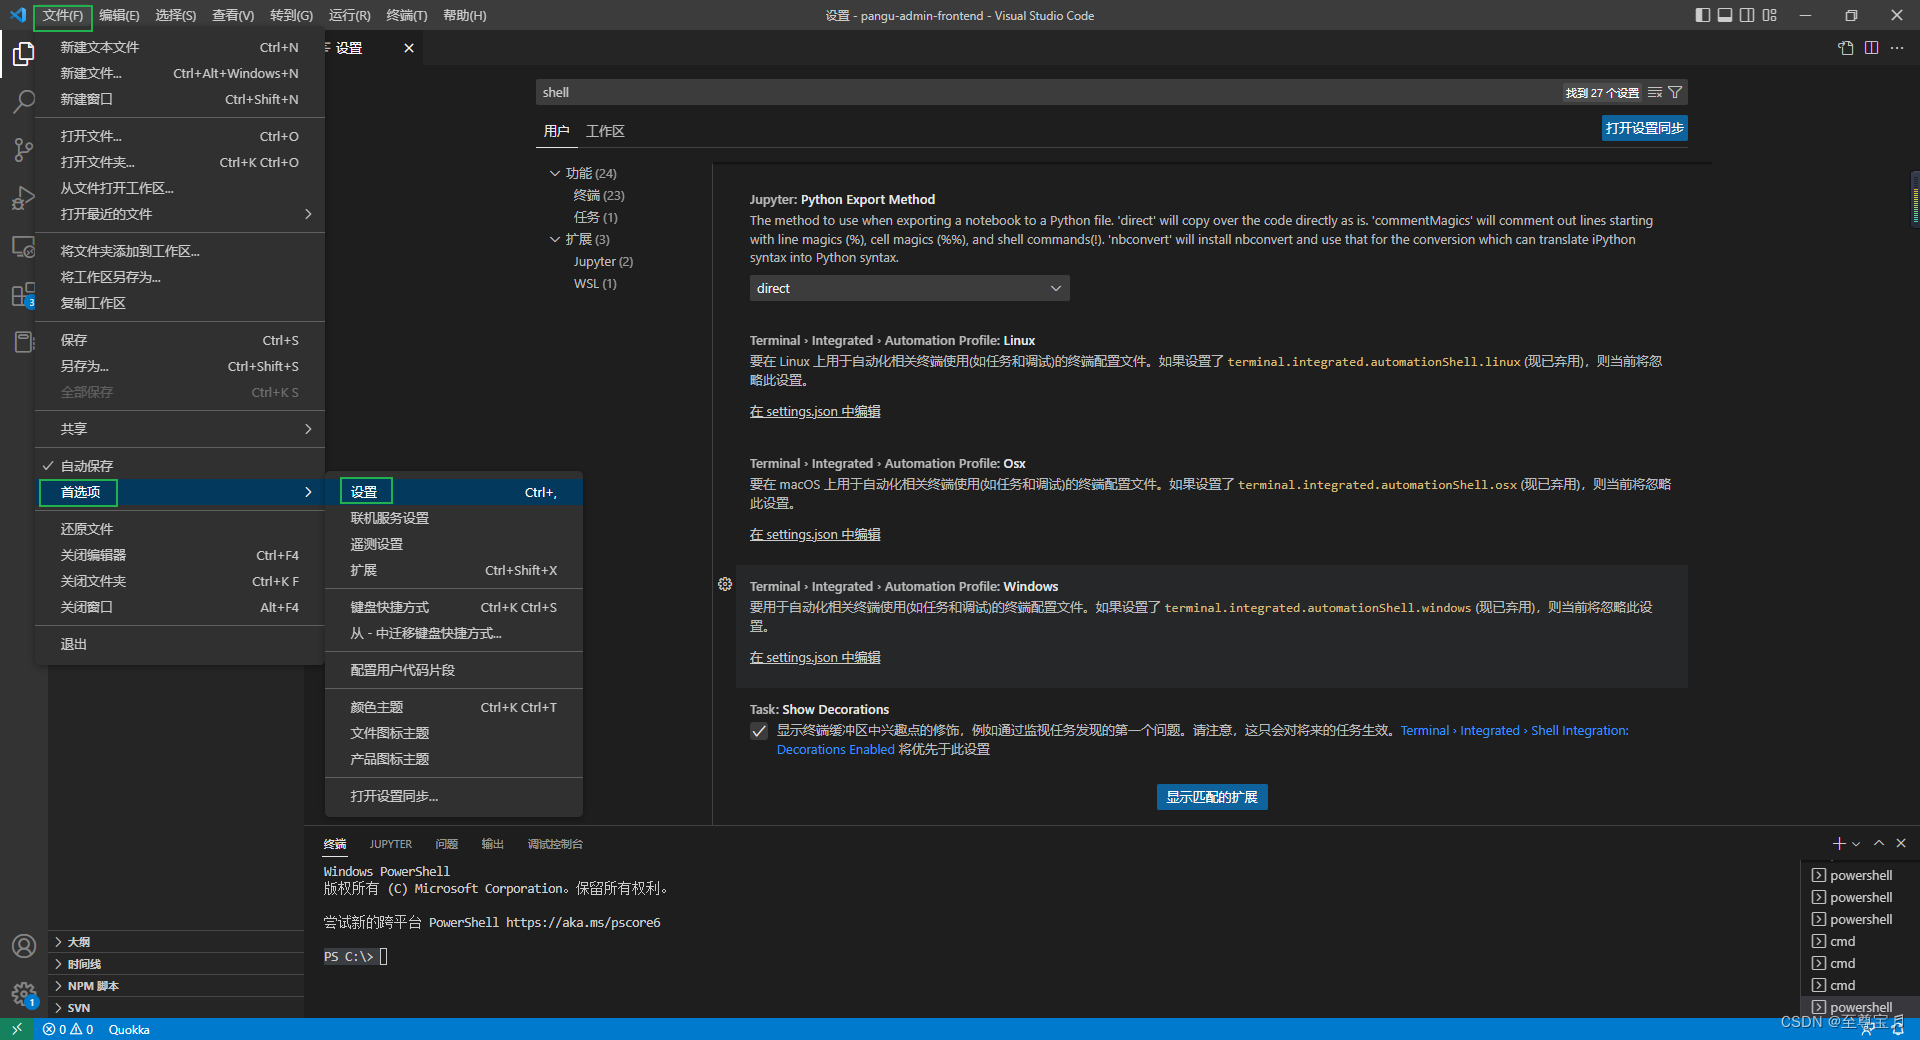Click settings editor vertical scrollbar
The height and width of the screenshot is (1040, 1920).
(1915, 200)
